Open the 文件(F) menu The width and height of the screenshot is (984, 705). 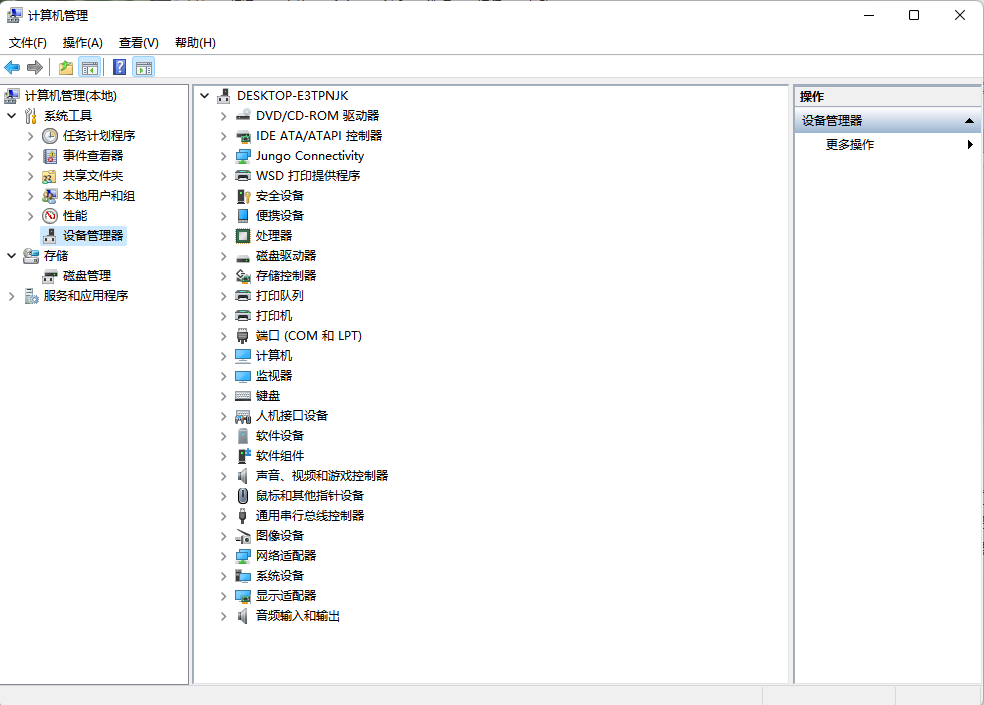[28, 43]
